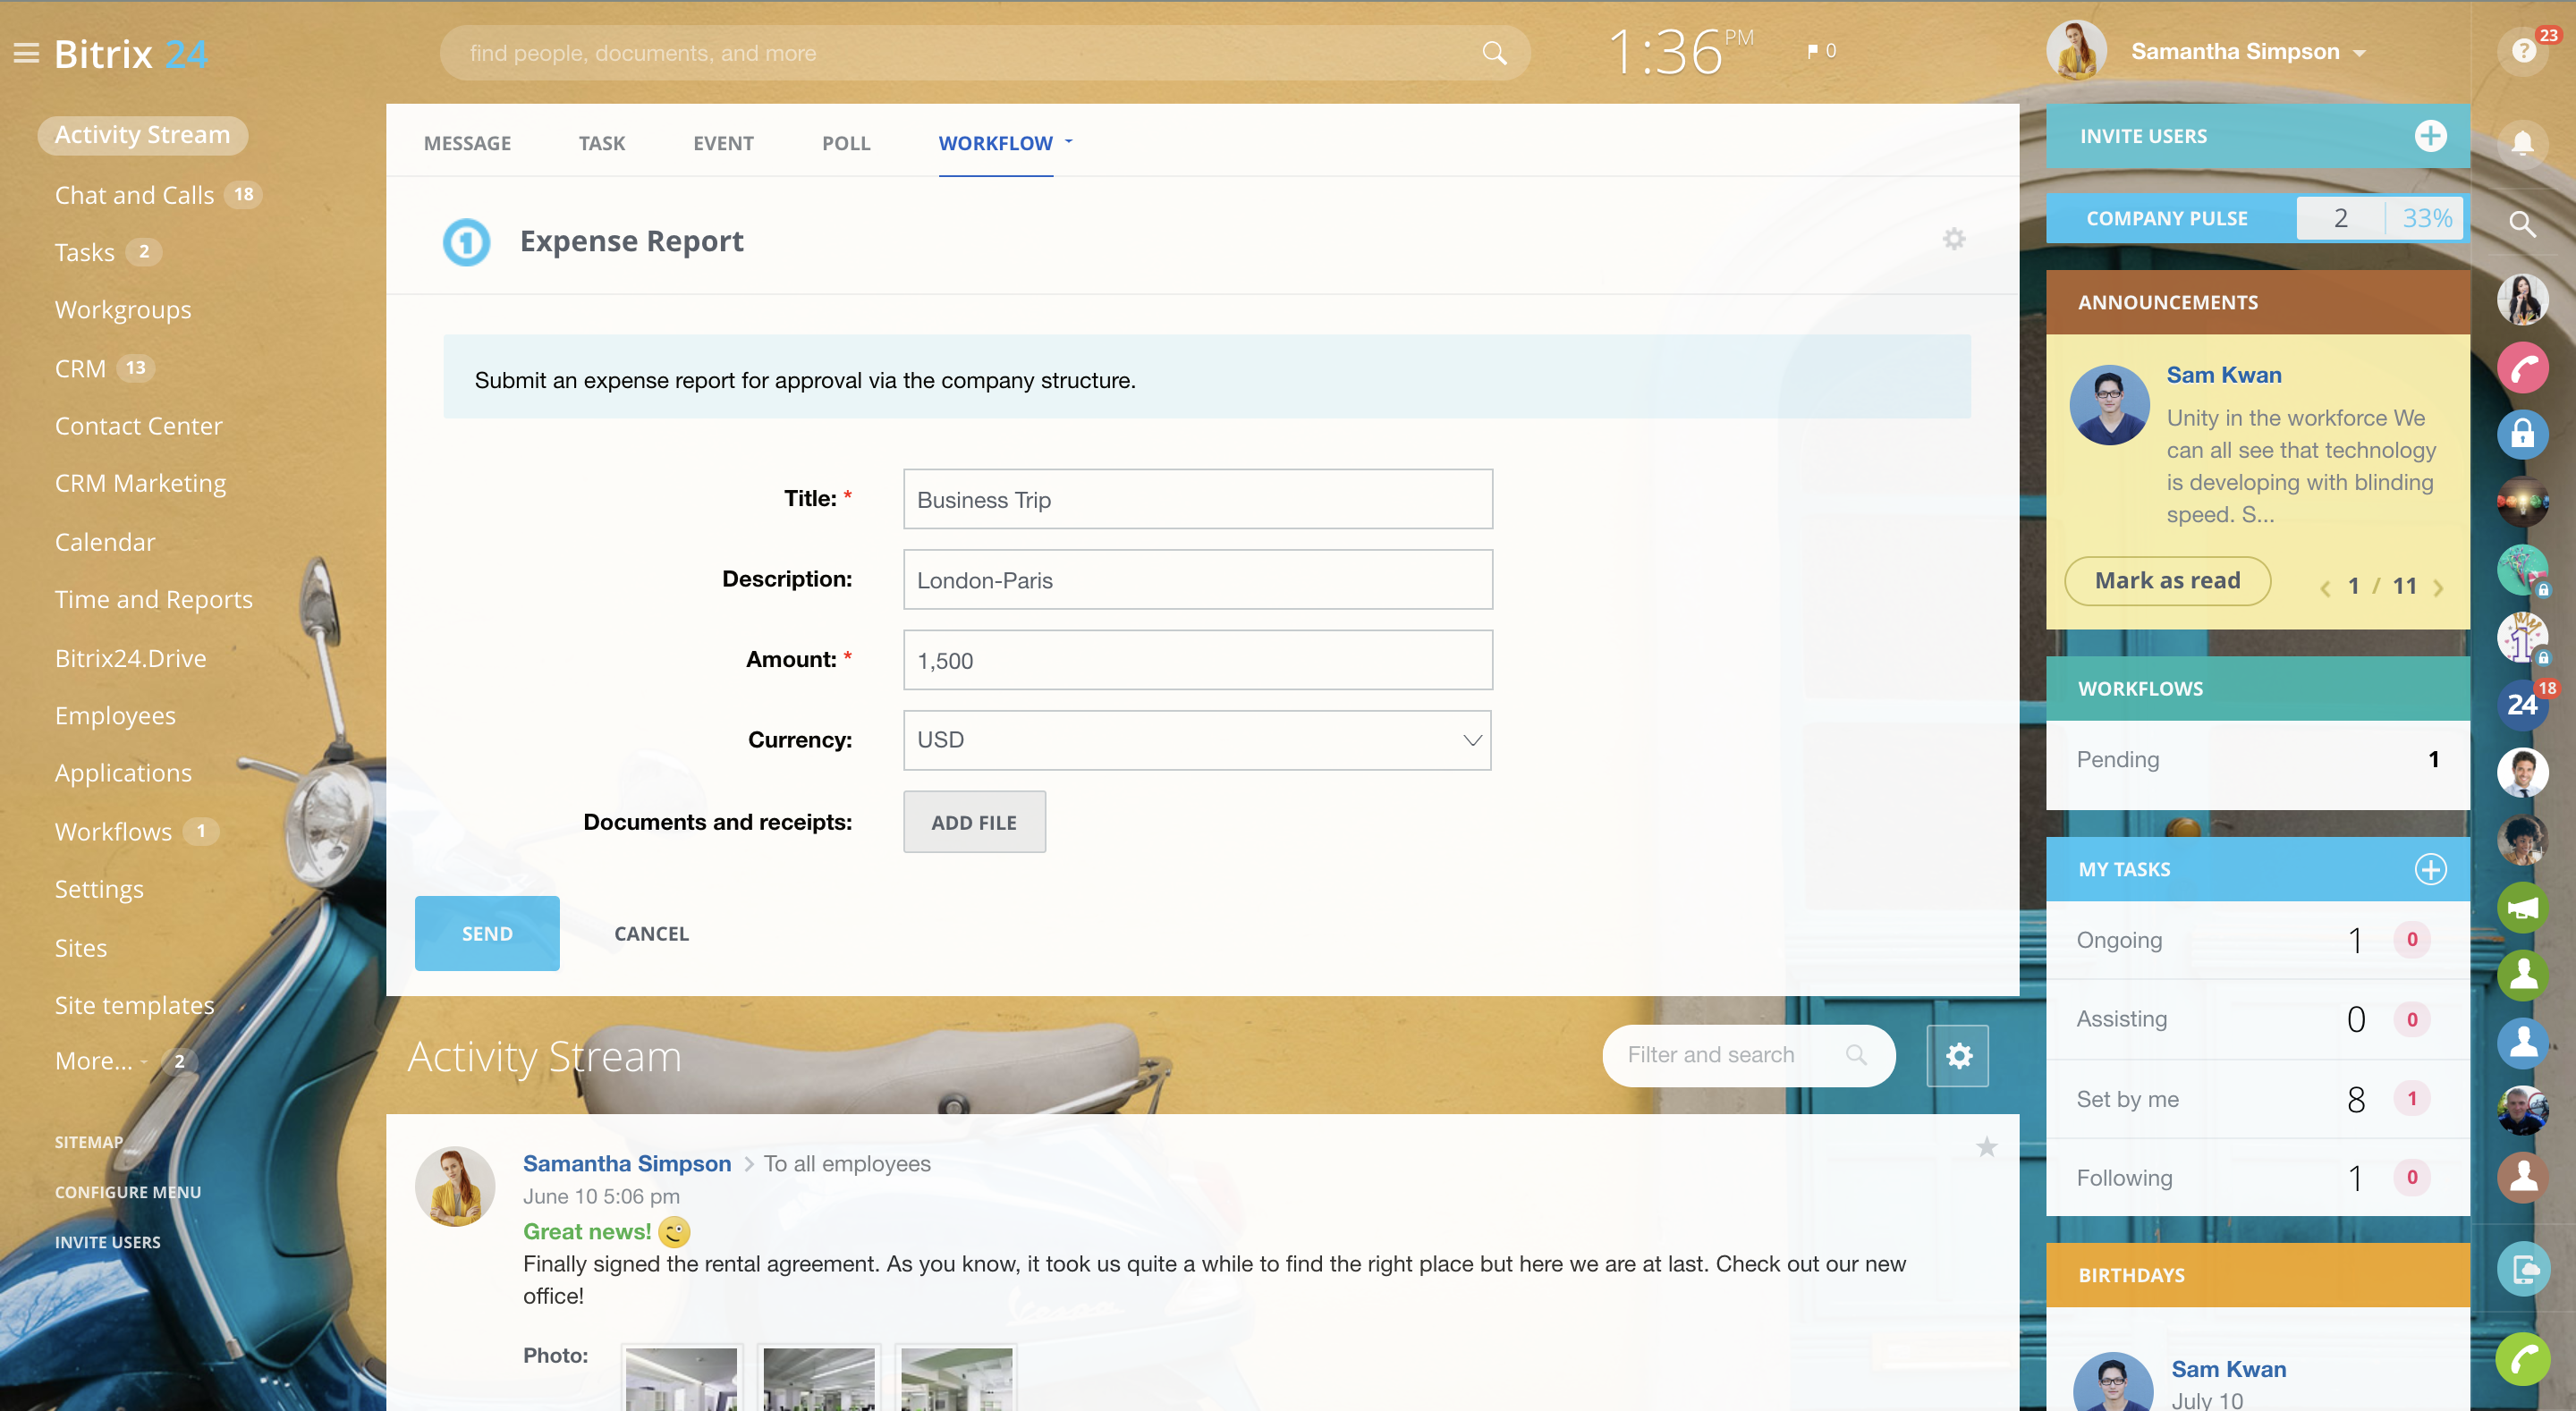The image size is (2576, 1411).
Task: Expand the Samantha Simpson user menu
Action: coord(2360,53)
